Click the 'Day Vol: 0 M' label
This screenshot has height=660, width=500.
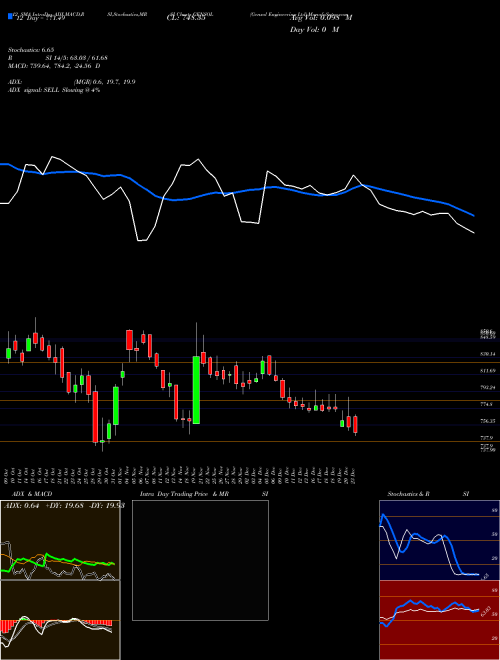(314, 30)
